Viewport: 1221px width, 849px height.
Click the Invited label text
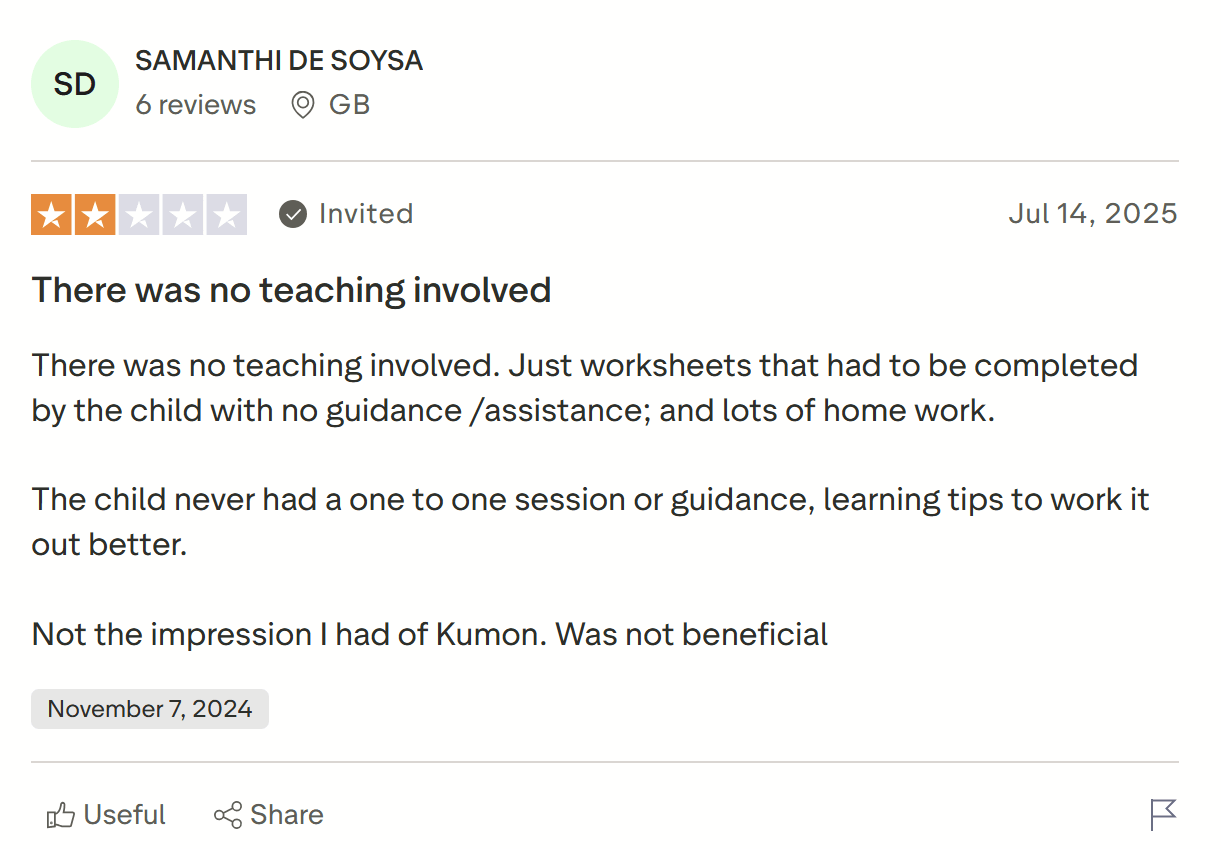[x=365, y=213]
